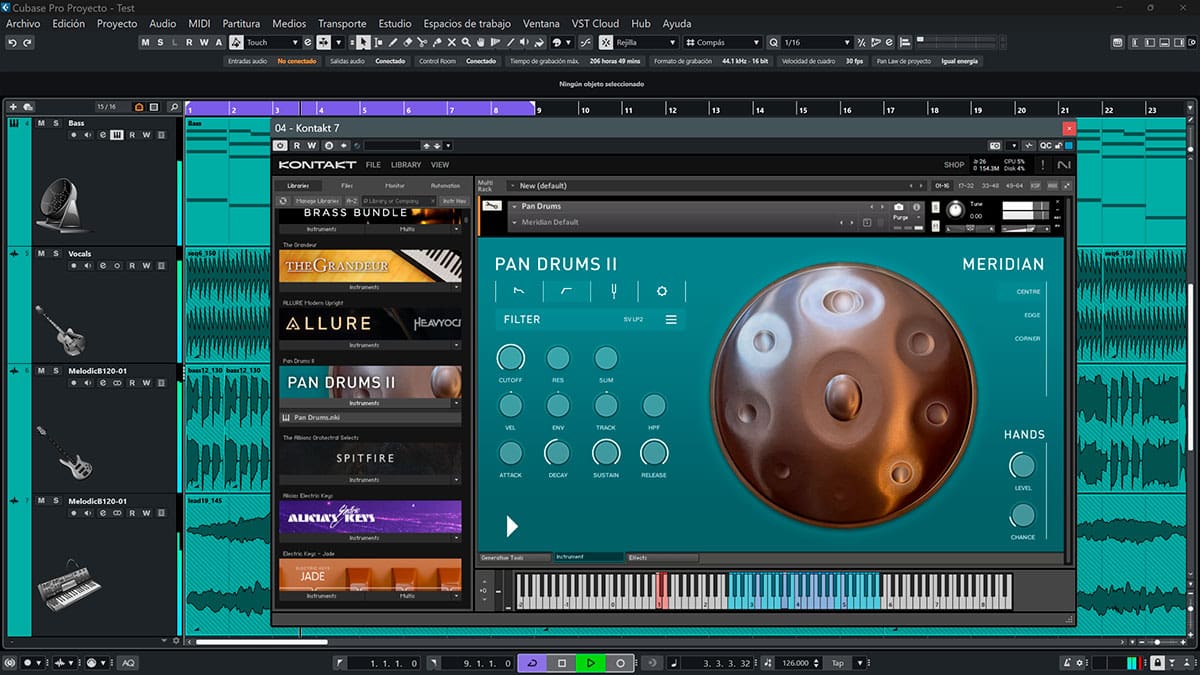Refresh the Kontakt libraries list

pyautogui.click(x=284, y=201)
